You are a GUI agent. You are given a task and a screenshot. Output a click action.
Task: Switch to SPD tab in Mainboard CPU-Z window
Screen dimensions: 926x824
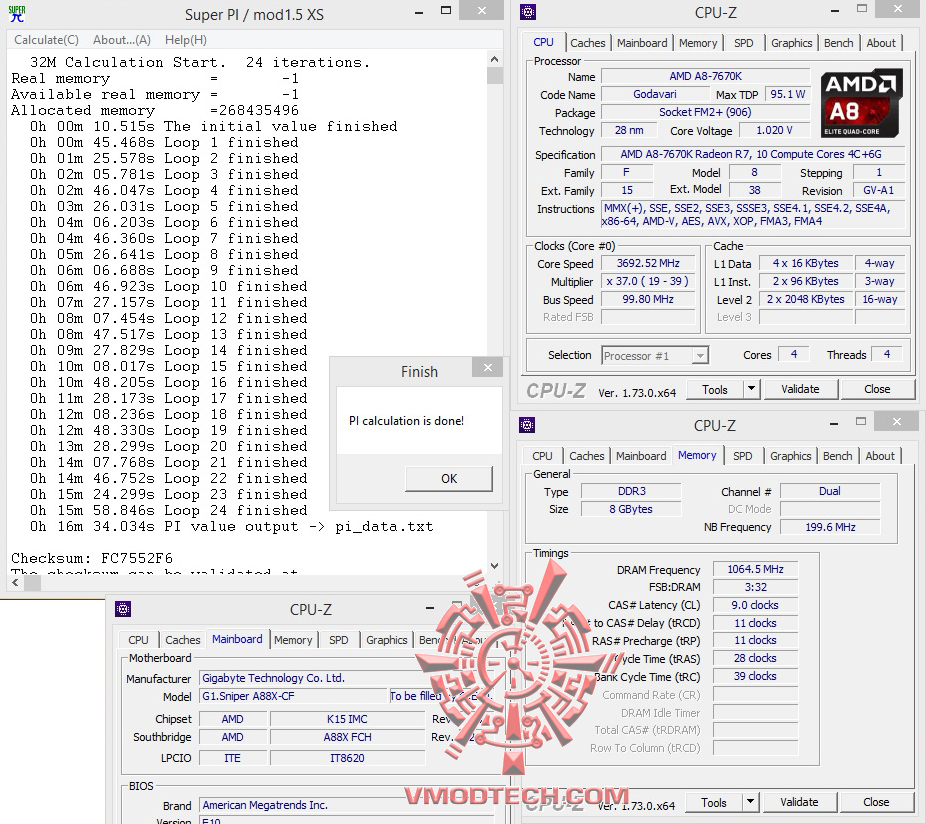coord(338,640)
